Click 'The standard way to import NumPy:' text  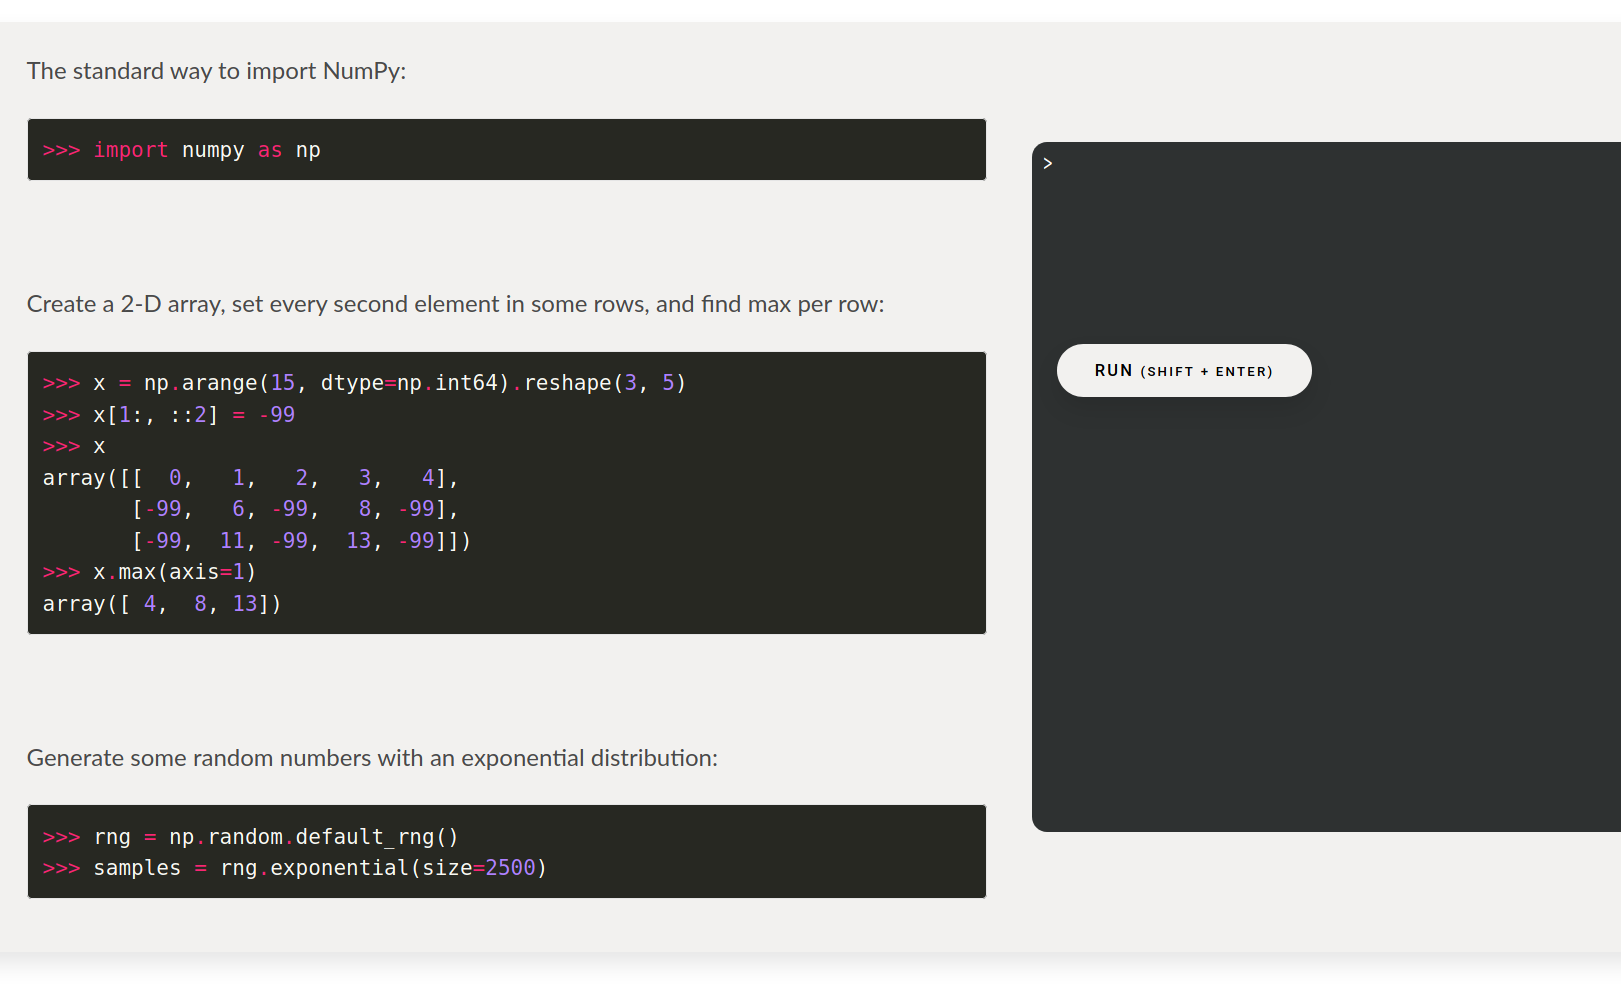[217, 71]
